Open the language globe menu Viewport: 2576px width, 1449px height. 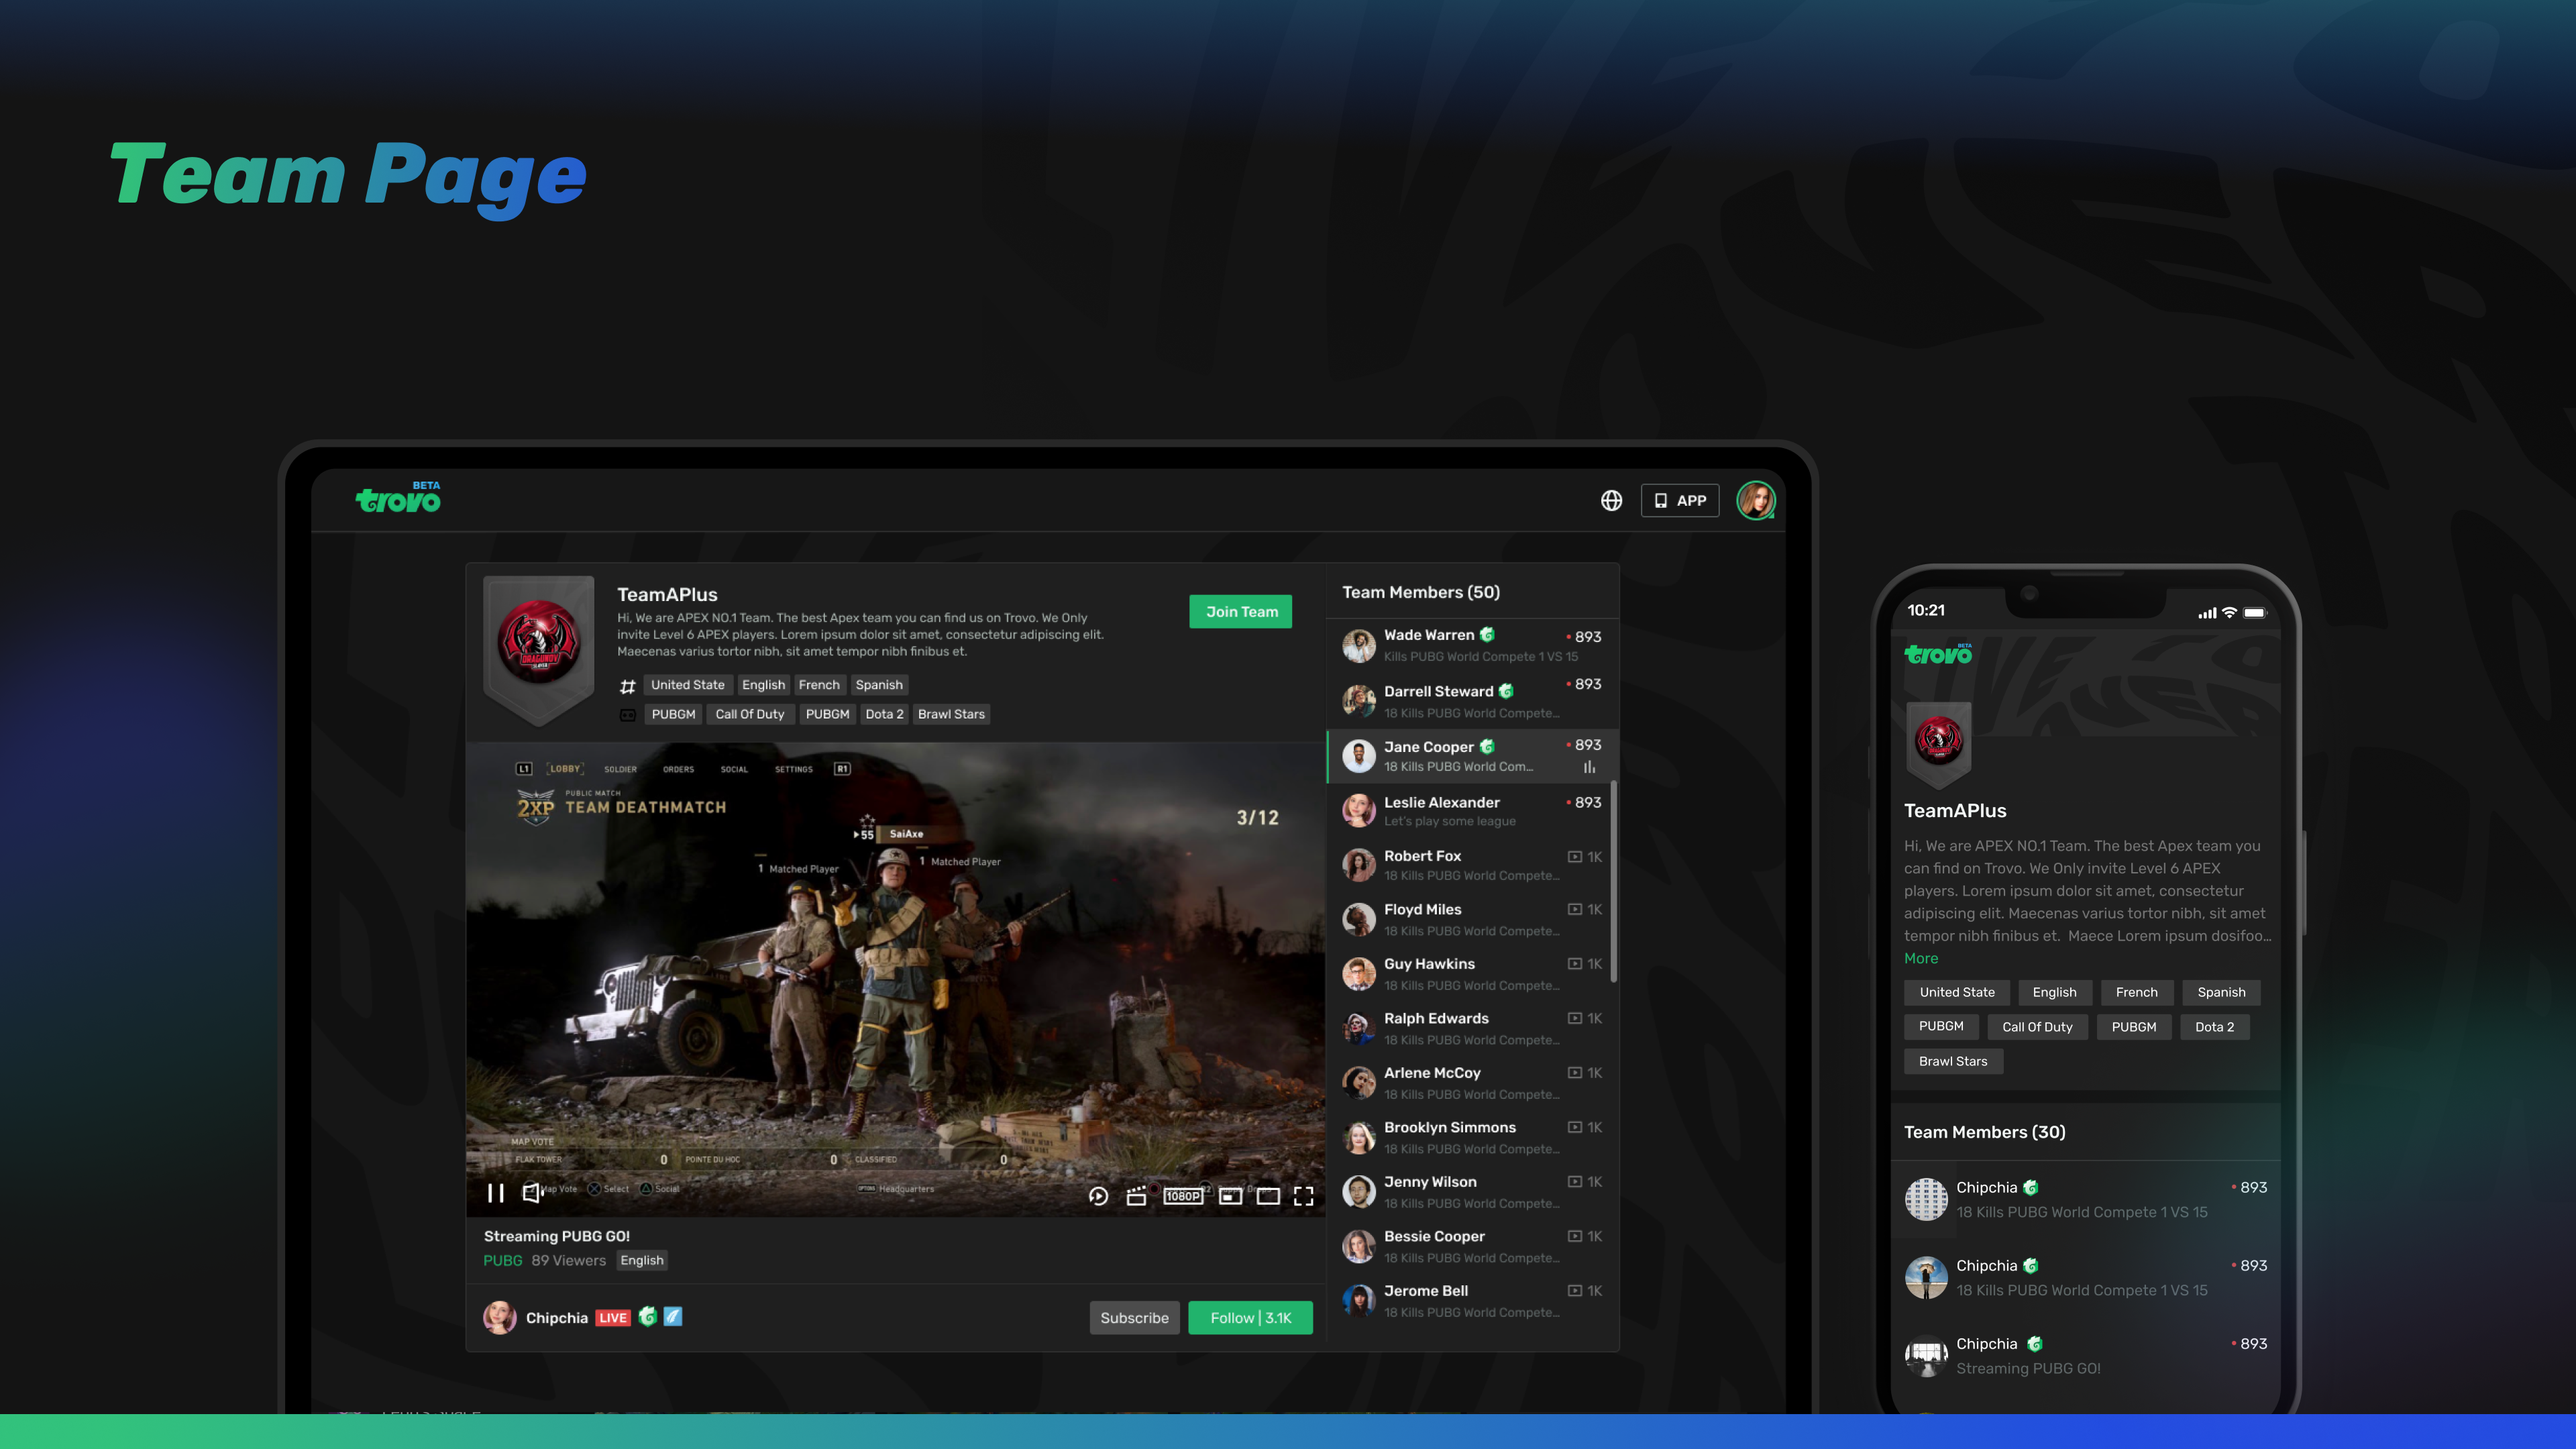coord(1611,500)
